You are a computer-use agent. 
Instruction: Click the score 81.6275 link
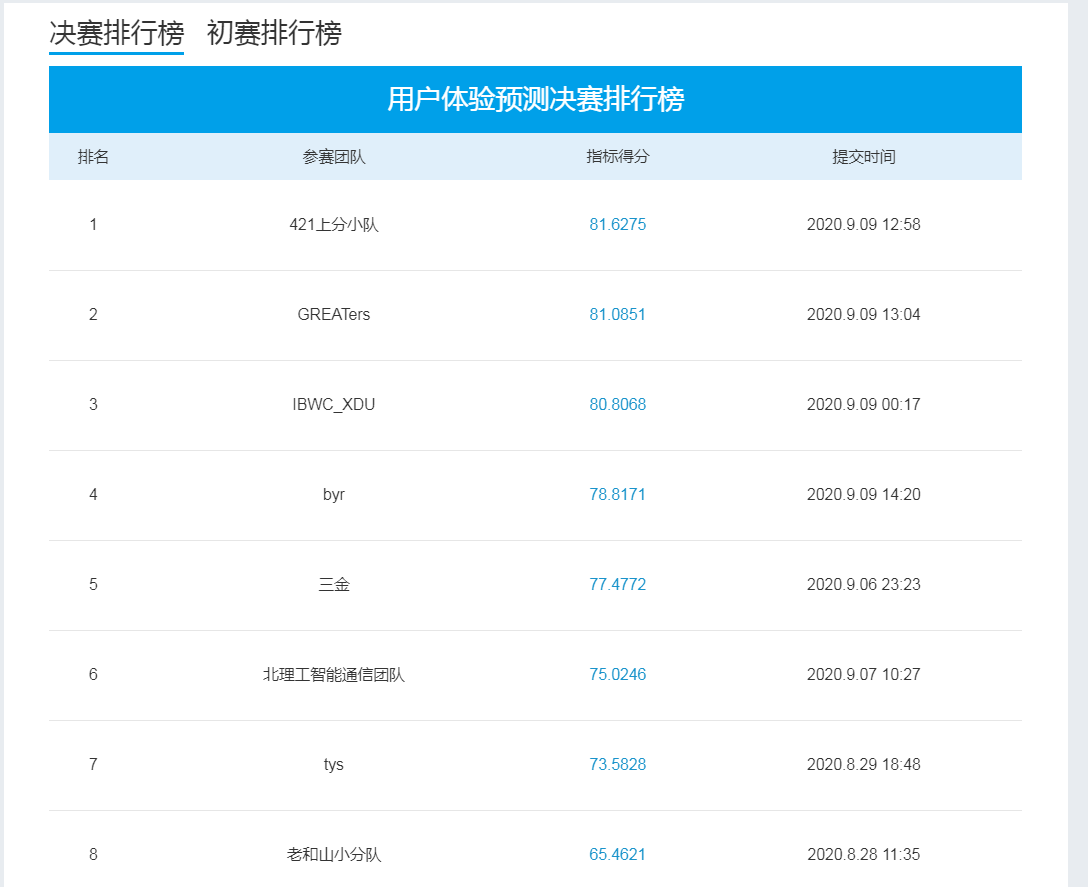click(617, 225)
